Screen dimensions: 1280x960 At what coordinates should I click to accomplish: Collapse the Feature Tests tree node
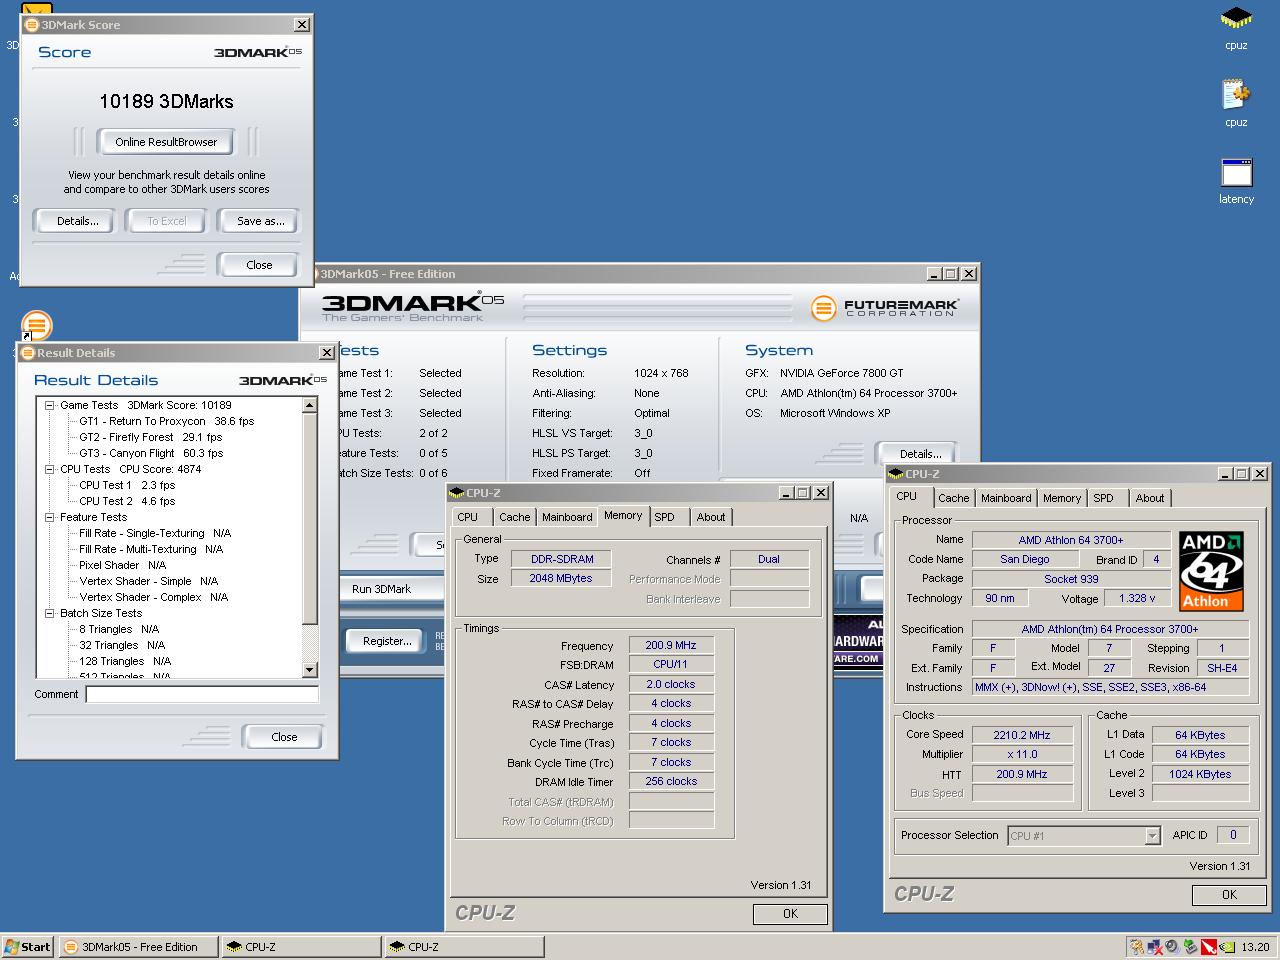[49, 517]
